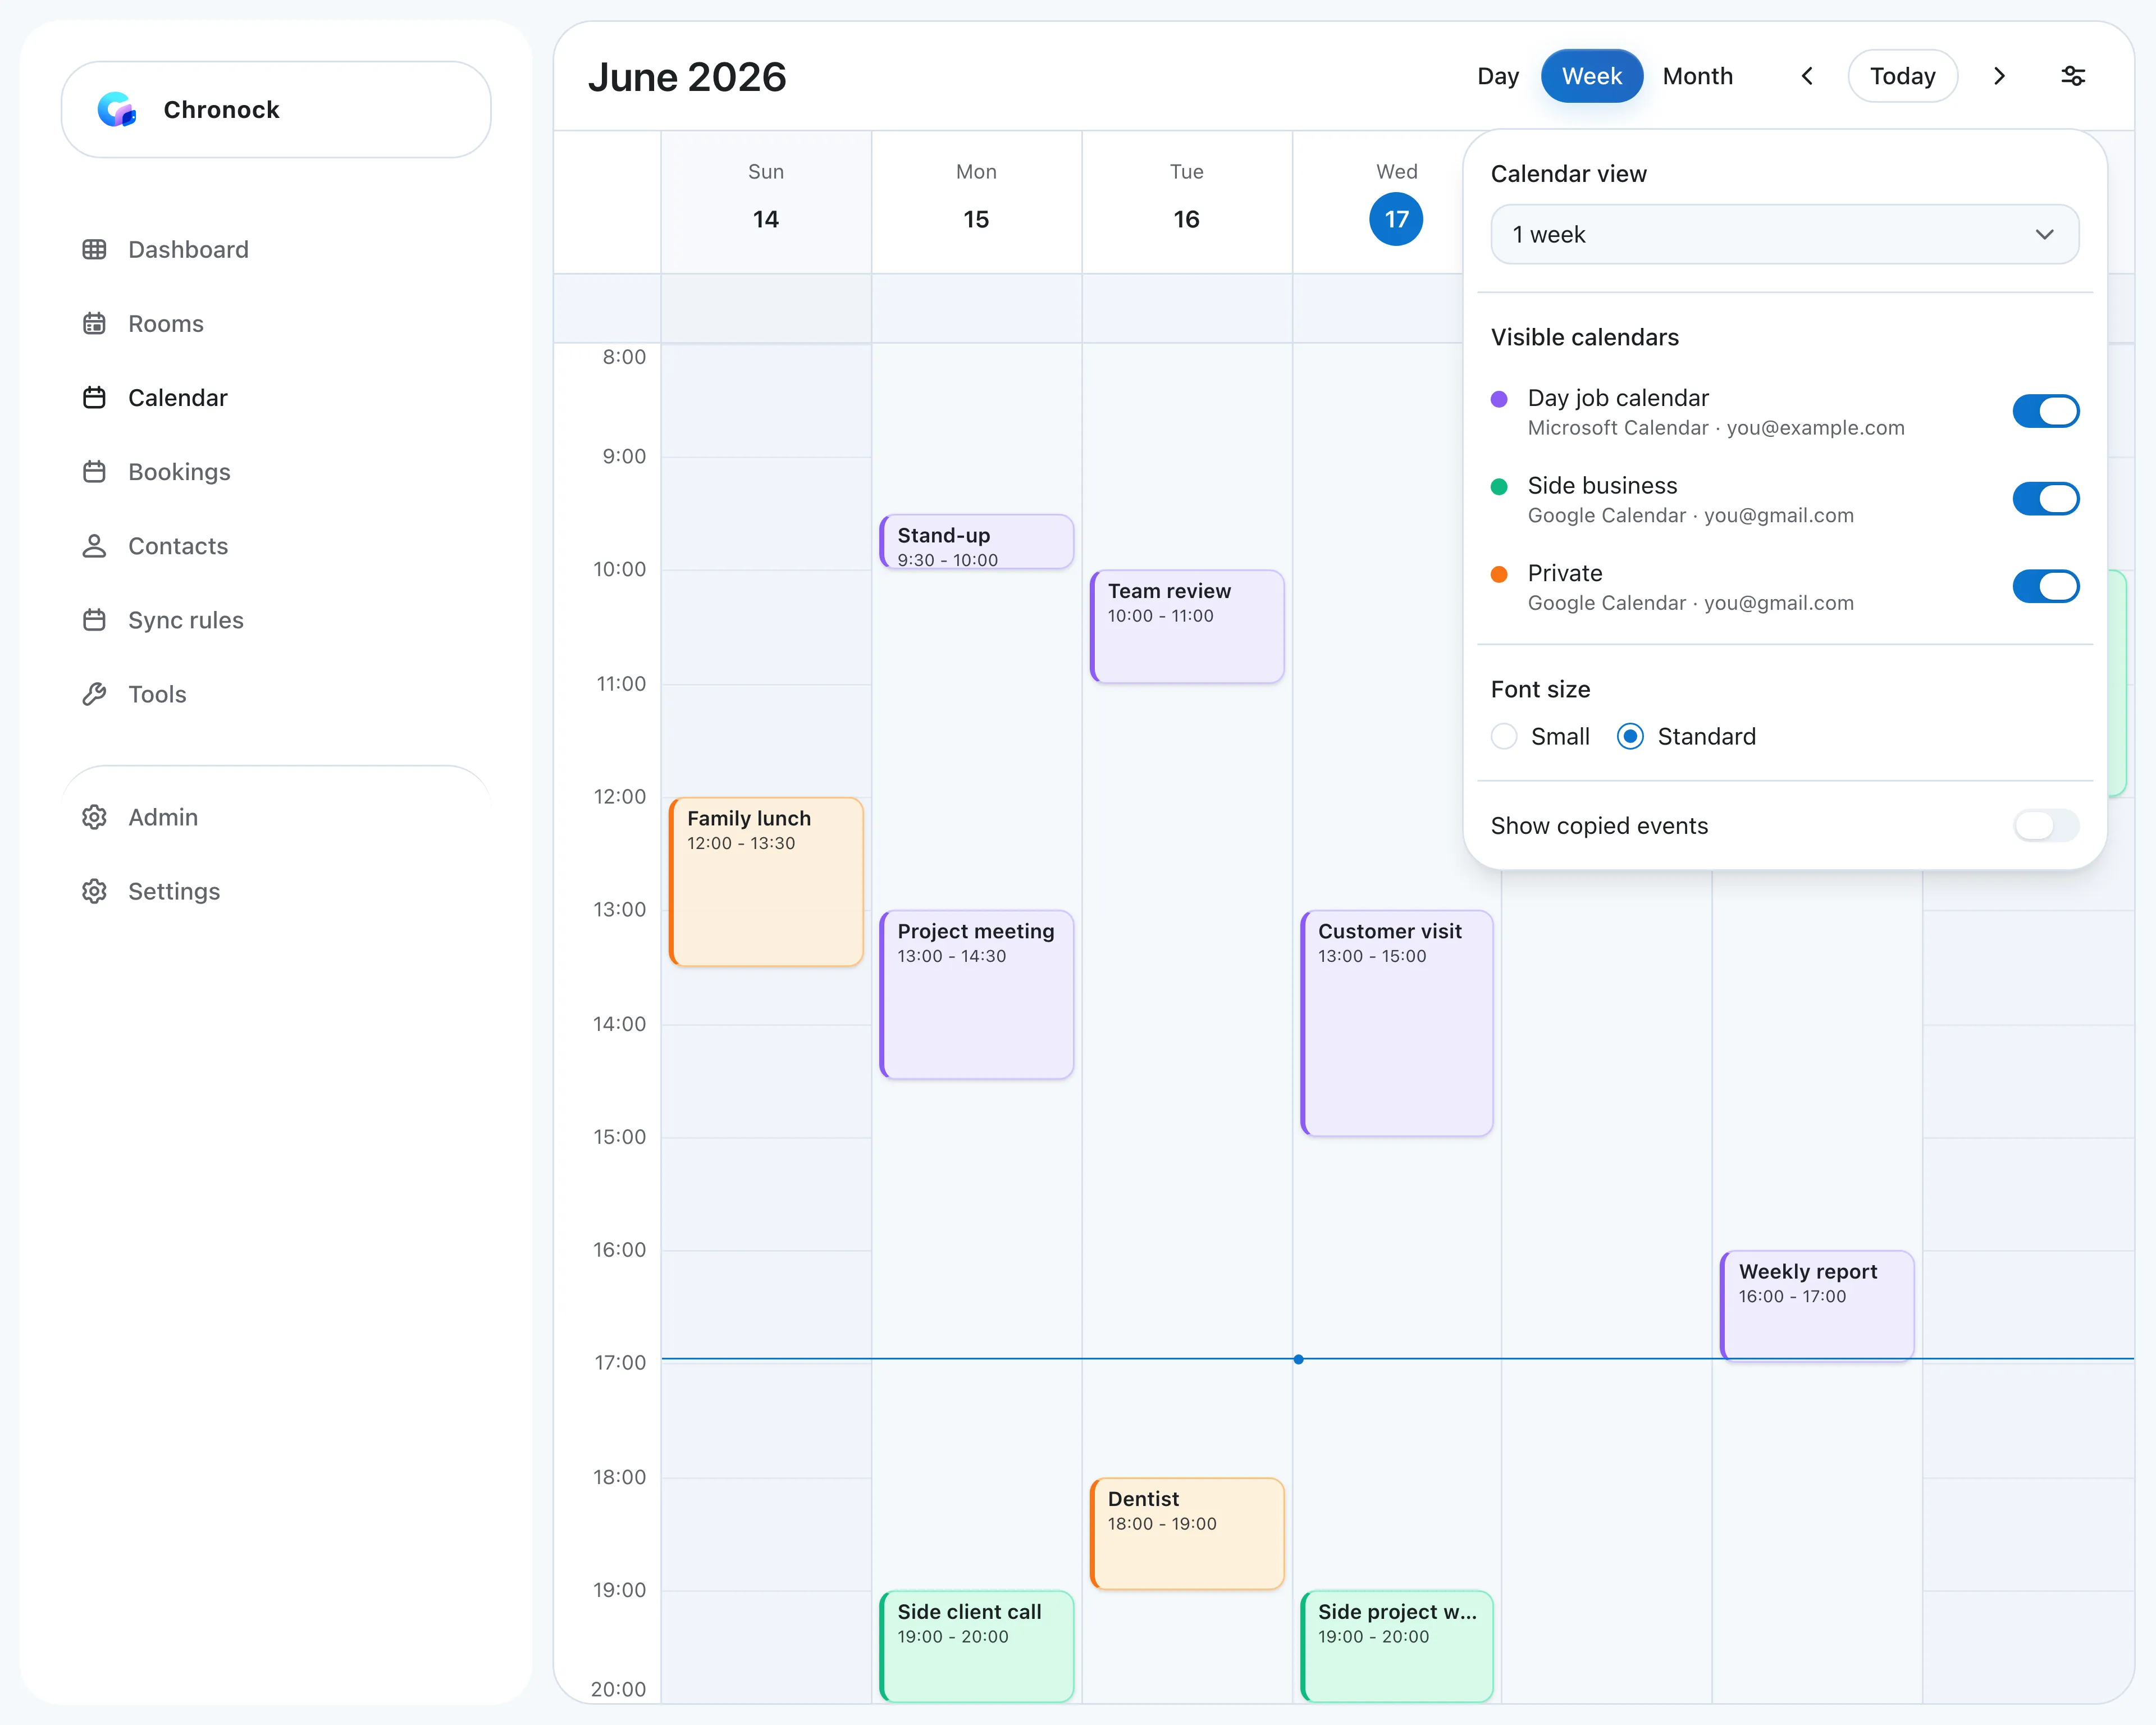
Task: Open the Customer visit event
Action: (x=1397, y=1023)
